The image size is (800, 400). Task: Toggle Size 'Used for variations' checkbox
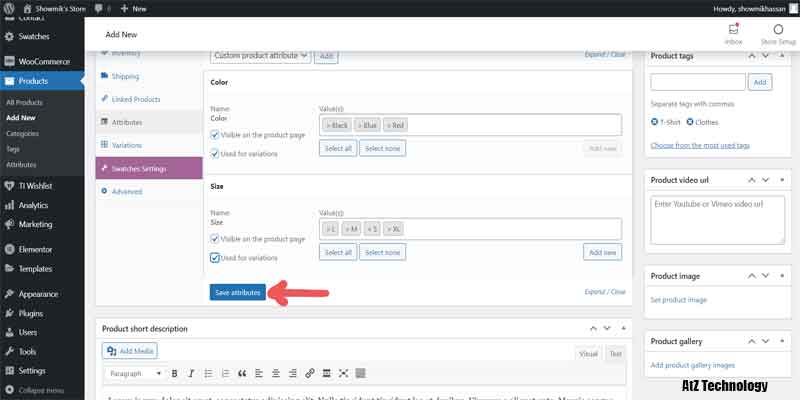(x=215, y=257)
